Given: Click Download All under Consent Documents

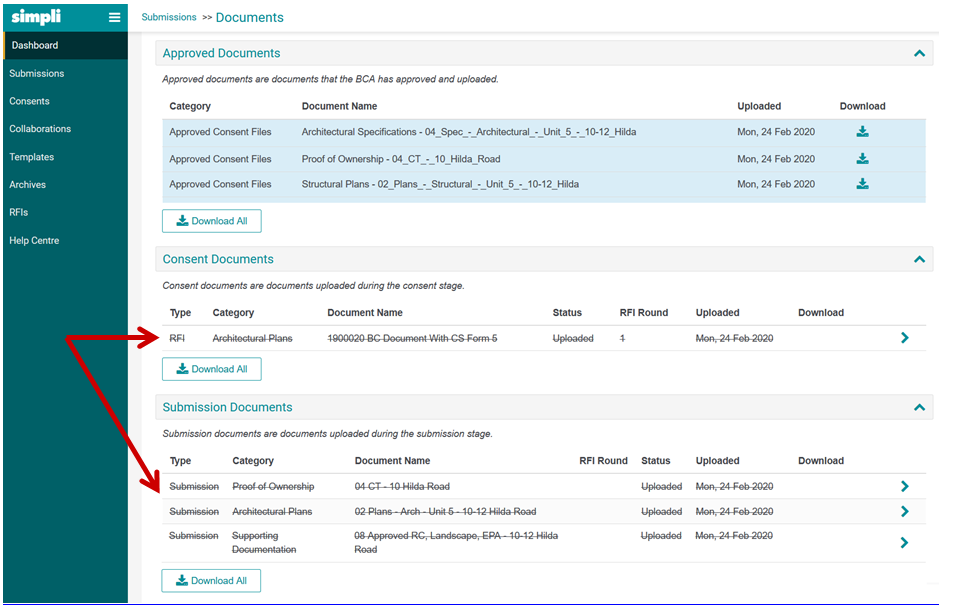Looking at the screenshot, I should (212, 369).
